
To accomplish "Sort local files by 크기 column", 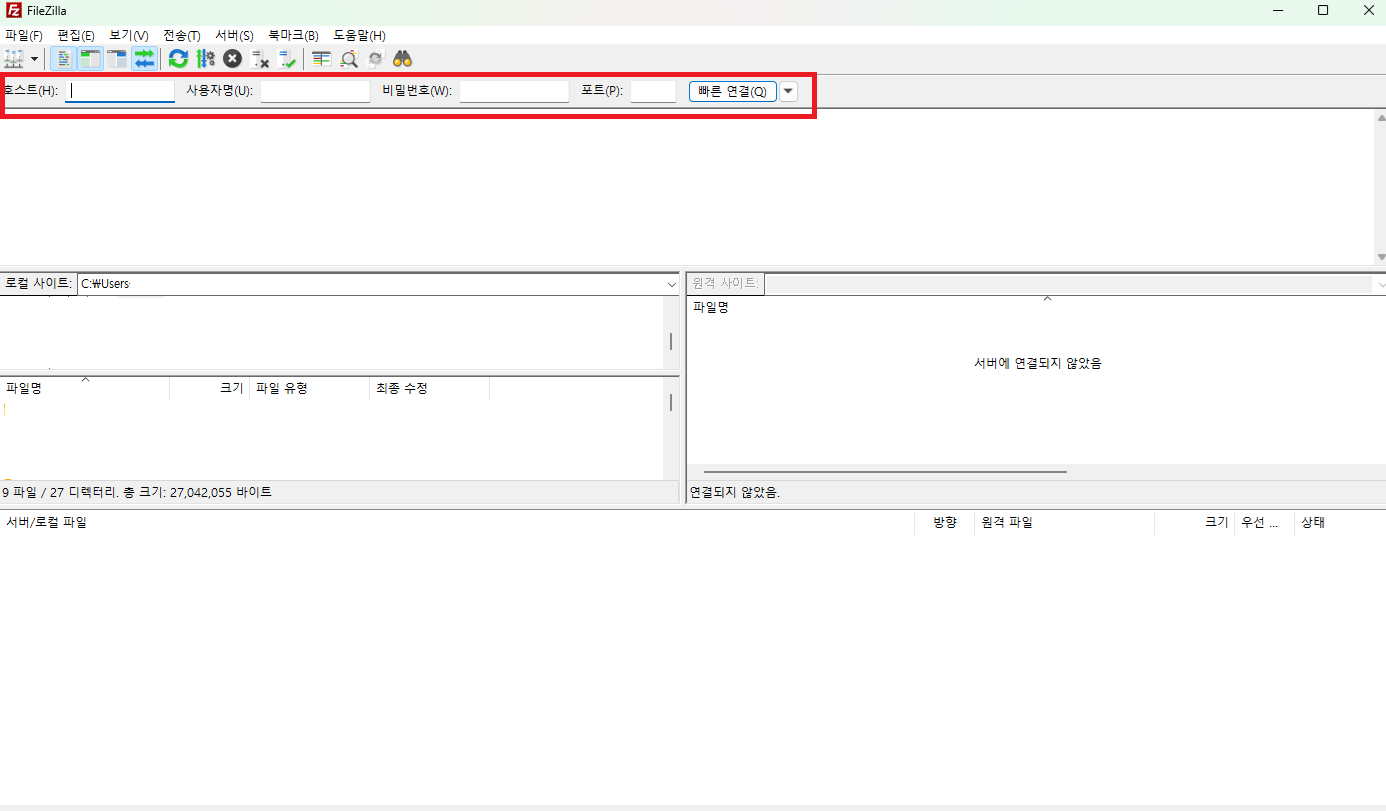I will click(x=210, y=388).
